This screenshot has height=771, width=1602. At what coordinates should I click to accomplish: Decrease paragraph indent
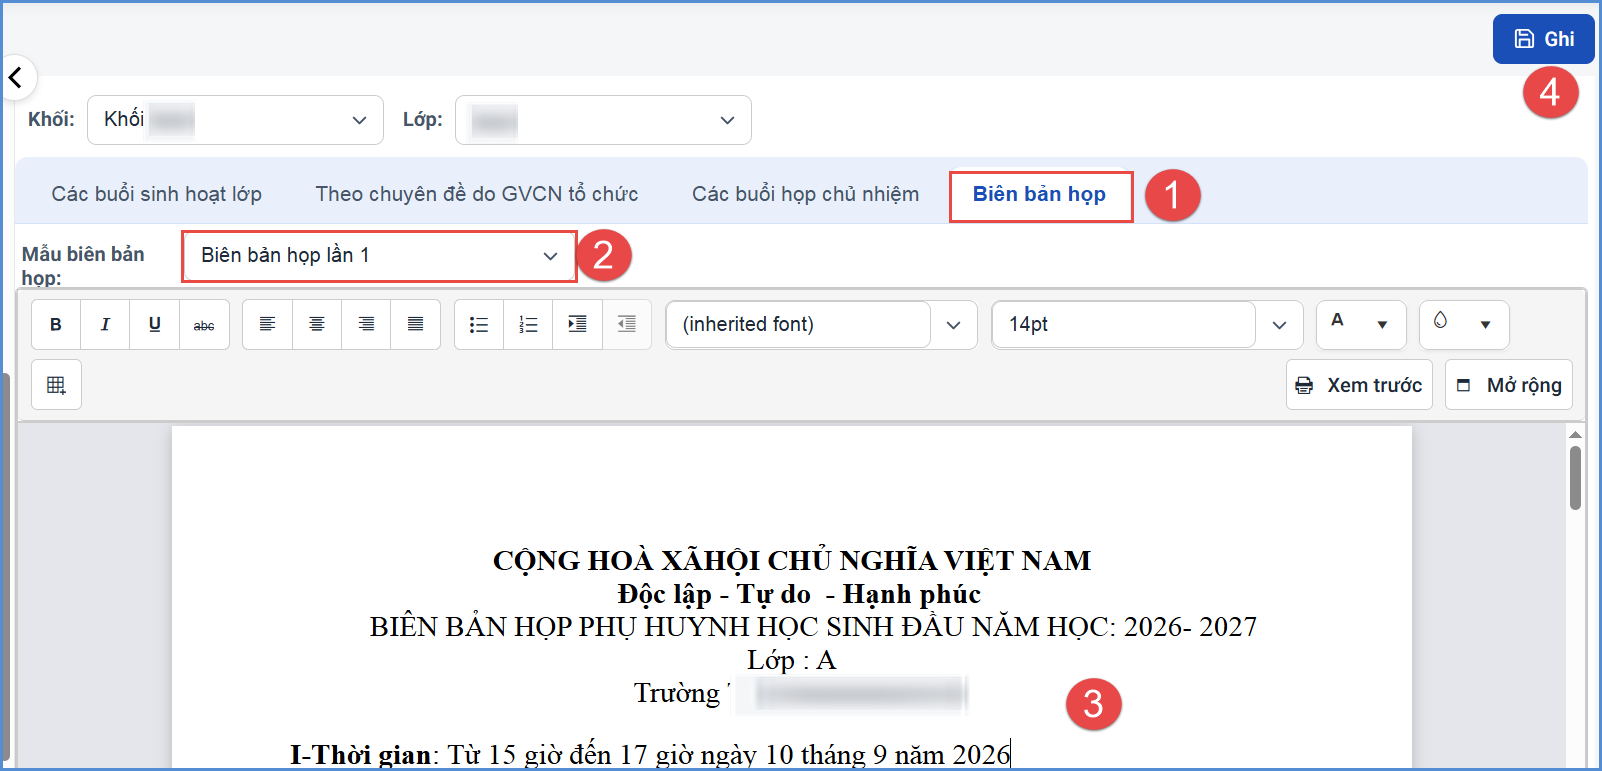(627, 325)
